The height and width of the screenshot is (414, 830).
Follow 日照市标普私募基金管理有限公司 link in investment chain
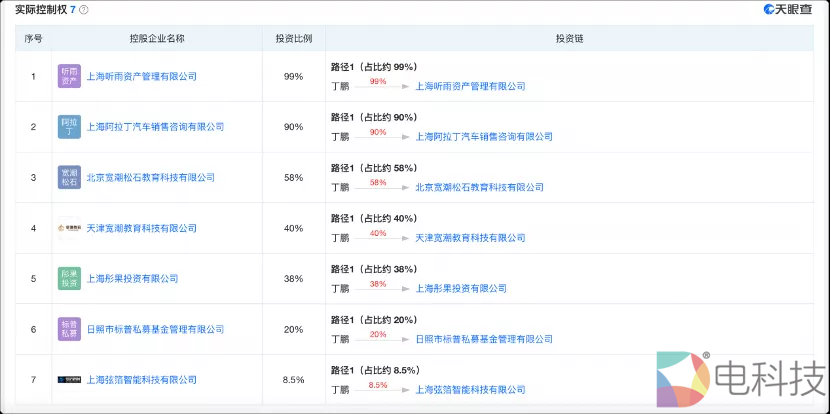484,339
